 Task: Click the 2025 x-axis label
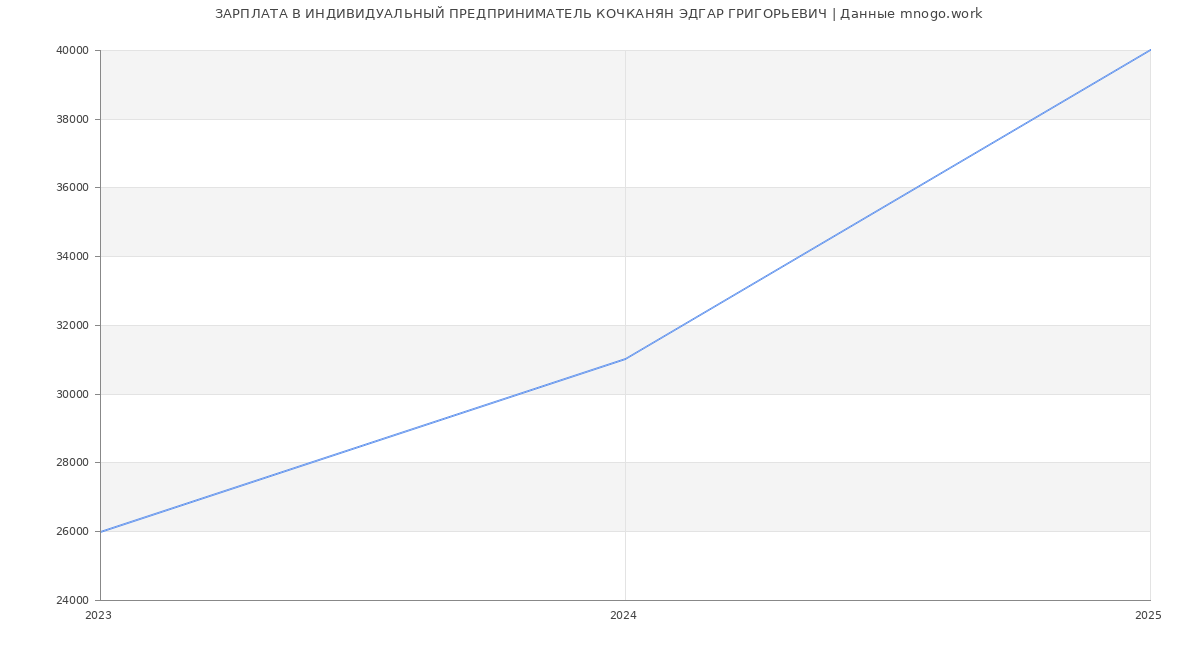1148,616
